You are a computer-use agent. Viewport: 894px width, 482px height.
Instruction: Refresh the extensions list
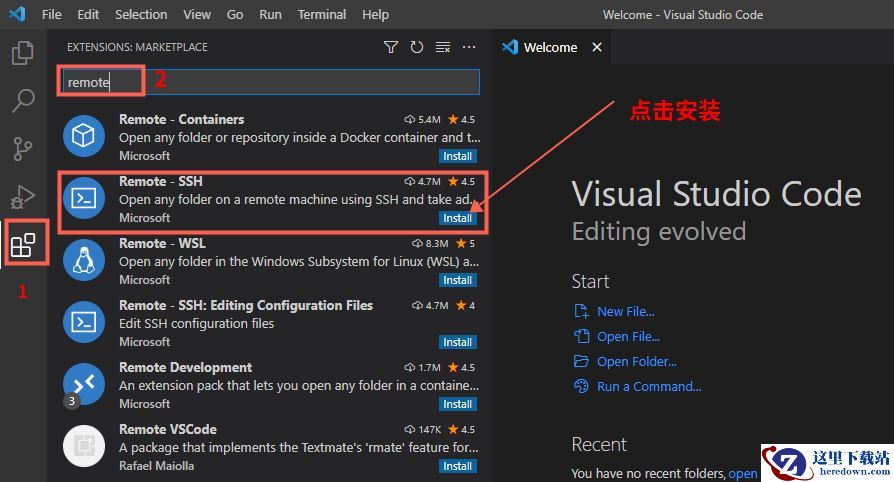point(417,47)
